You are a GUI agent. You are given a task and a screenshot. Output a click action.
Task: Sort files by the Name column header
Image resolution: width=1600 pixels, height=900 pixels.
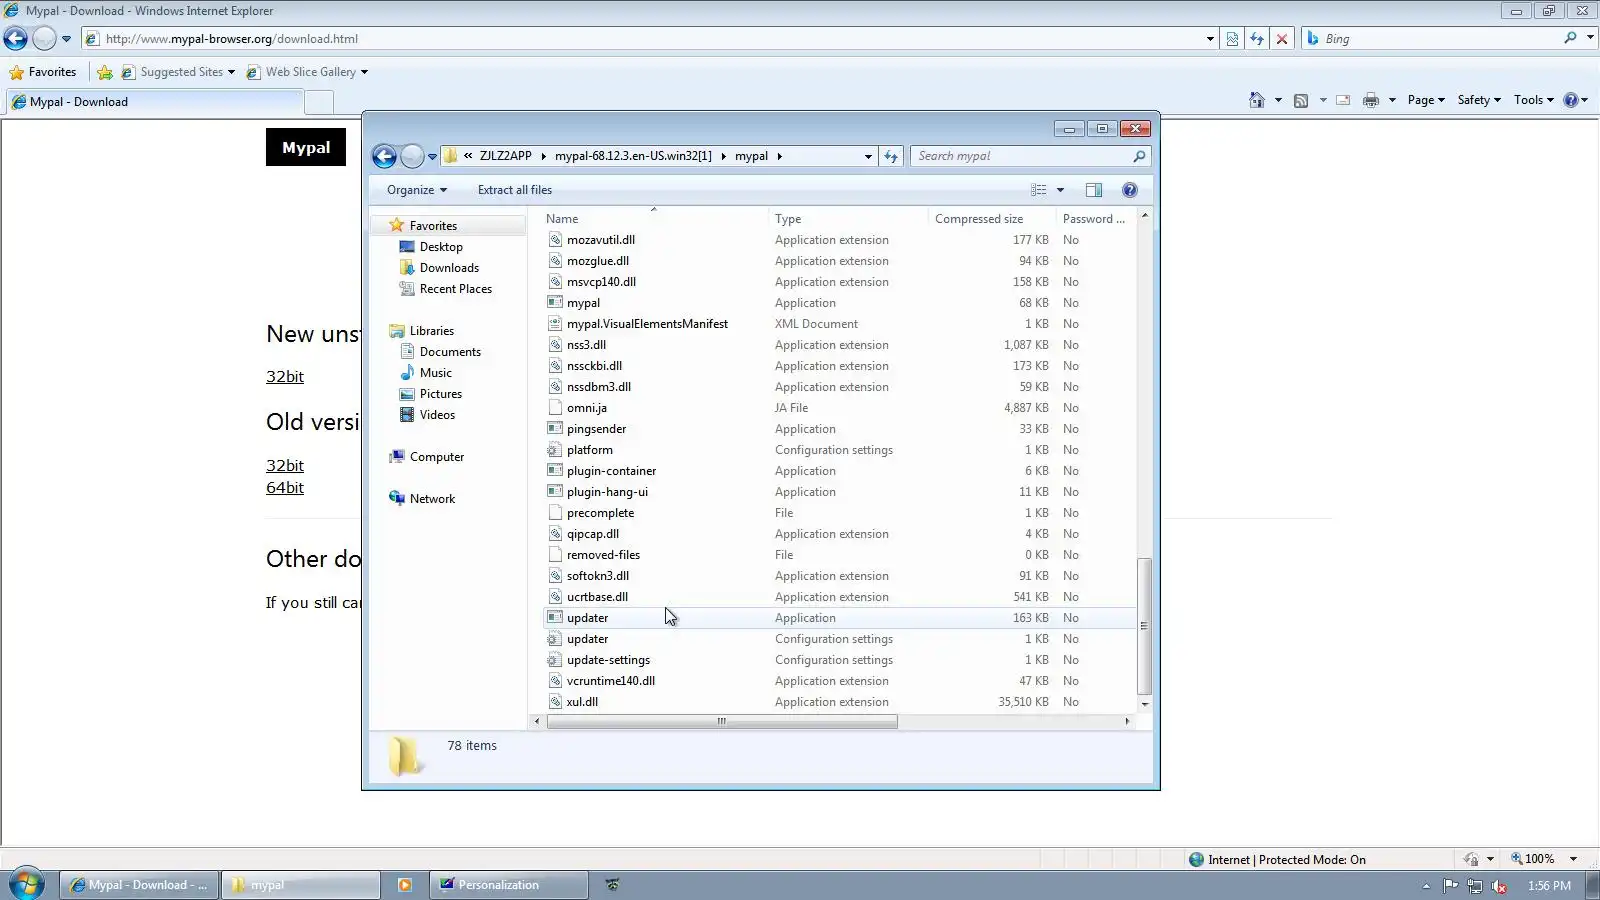[655, 219]
